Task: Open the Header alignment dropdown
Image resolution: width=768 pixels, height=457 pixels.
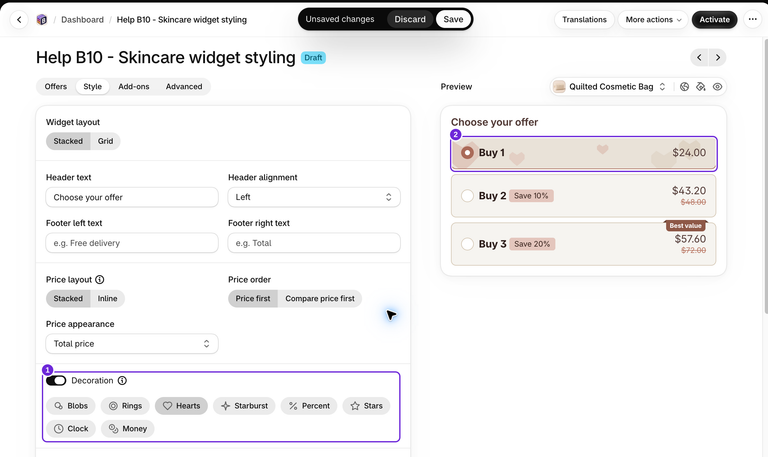Action: (x=314, y=197)
